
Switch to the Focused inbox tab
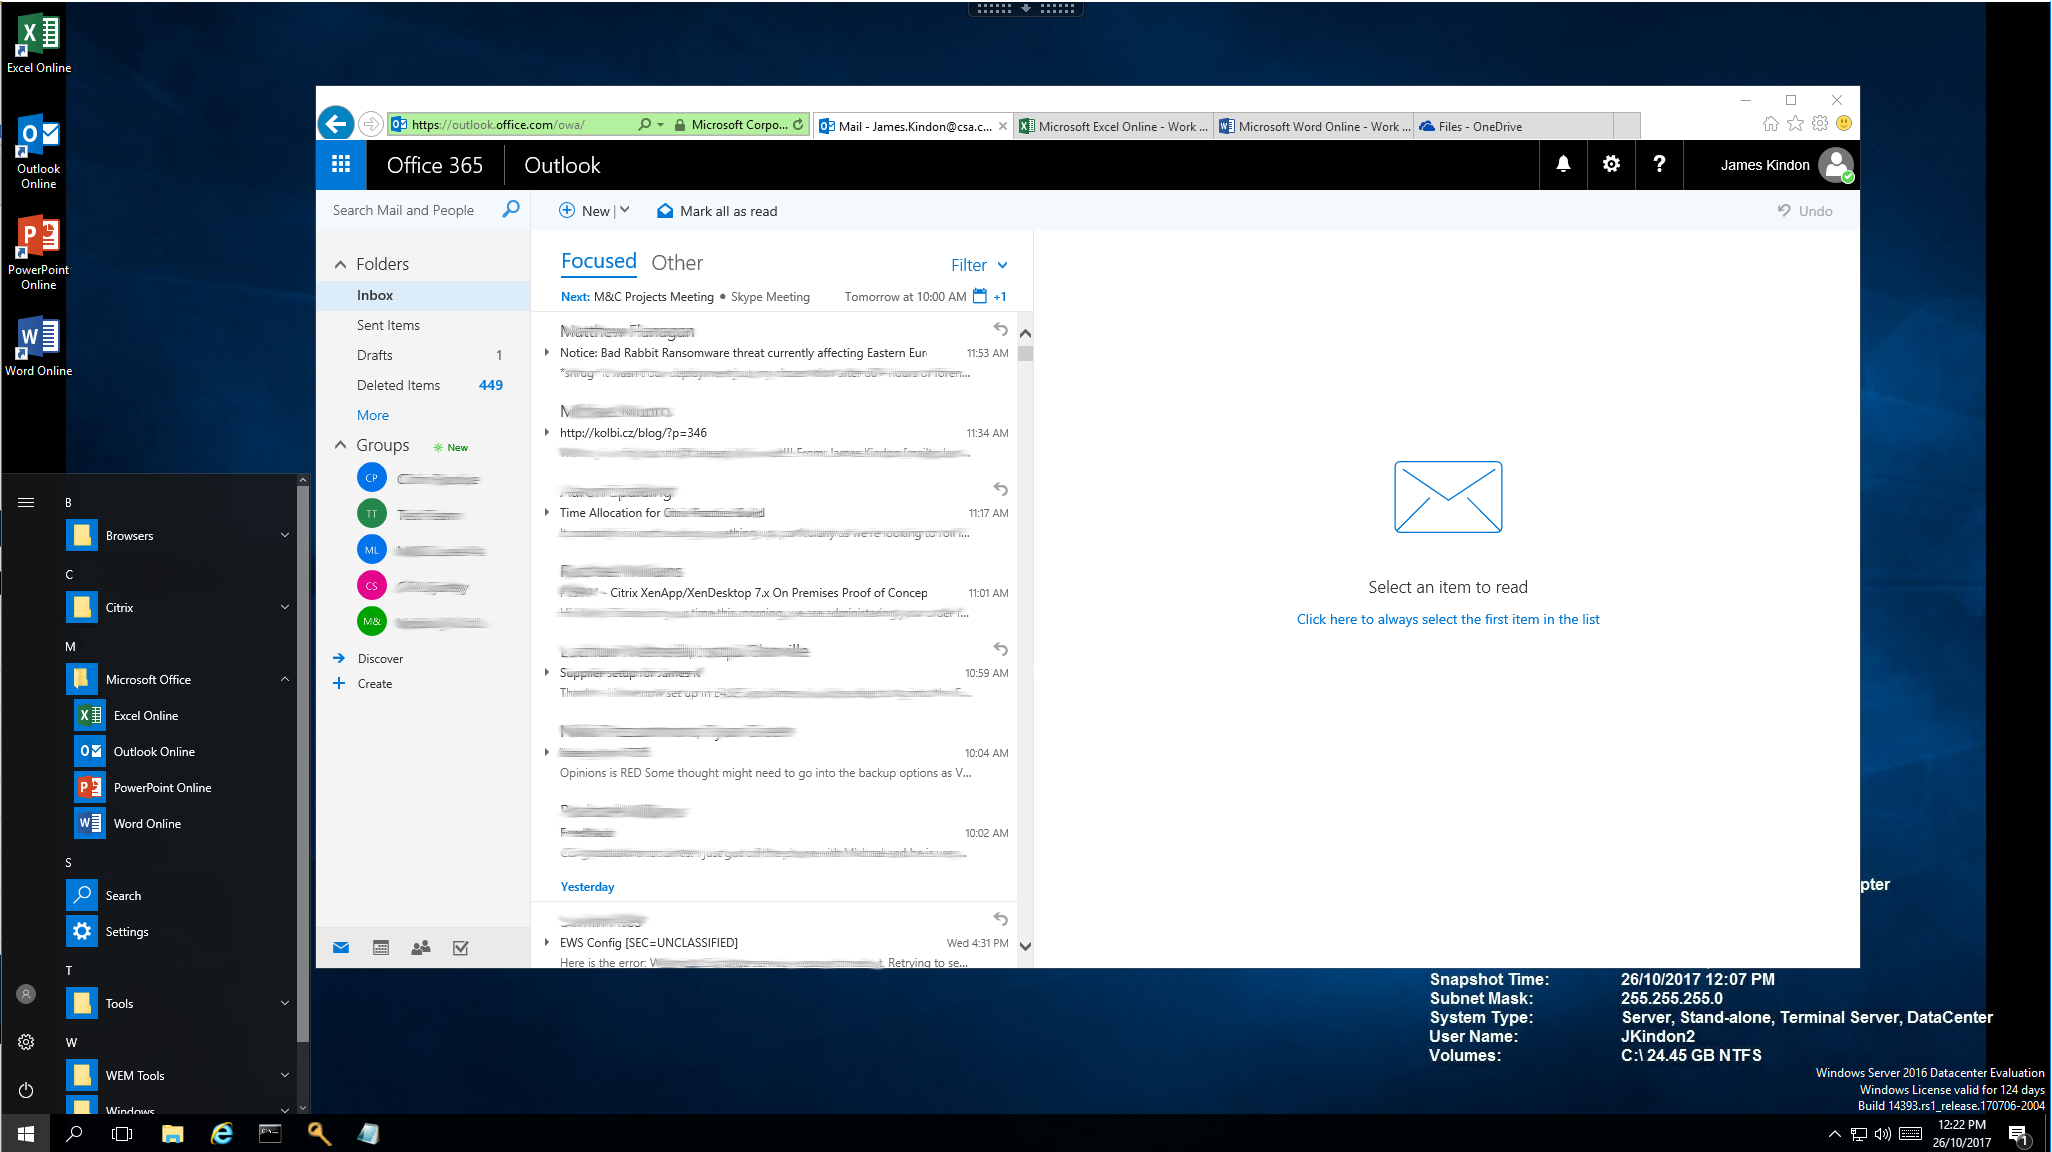pos(598,262)
